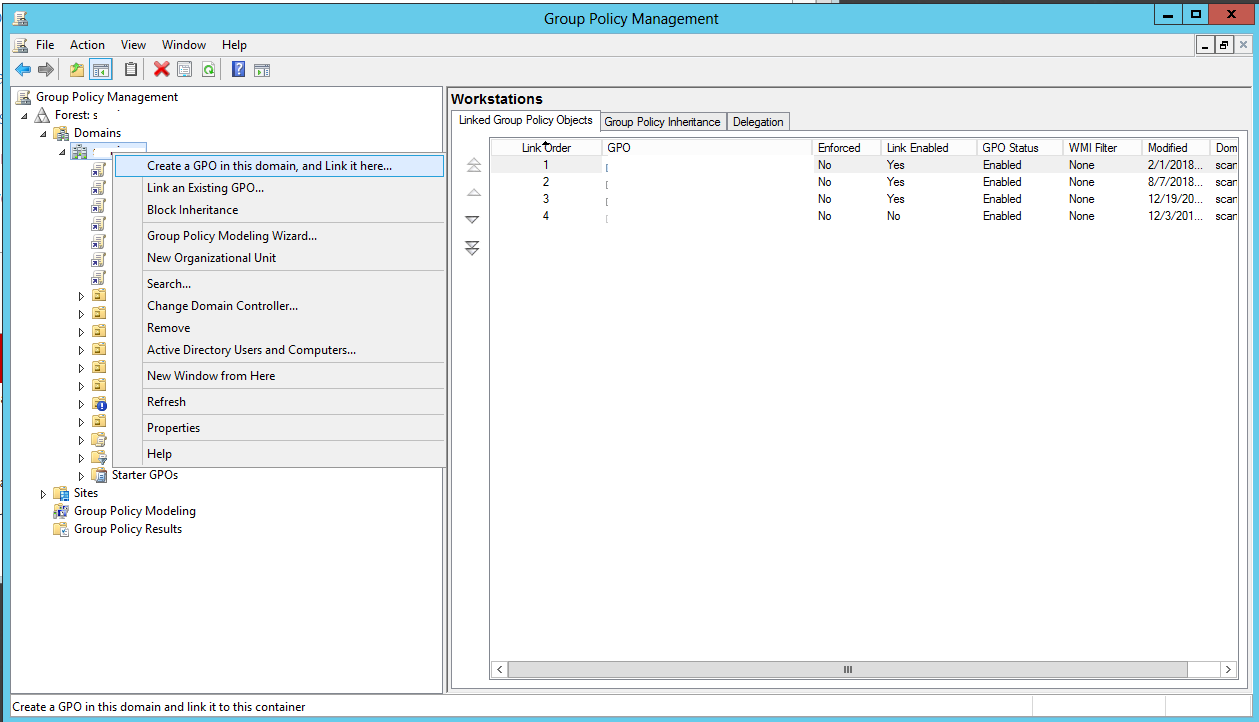Open Properties via the toolbar sheet icon
The width and height of the screenshot is (1259, 722).
coord(185,69)
